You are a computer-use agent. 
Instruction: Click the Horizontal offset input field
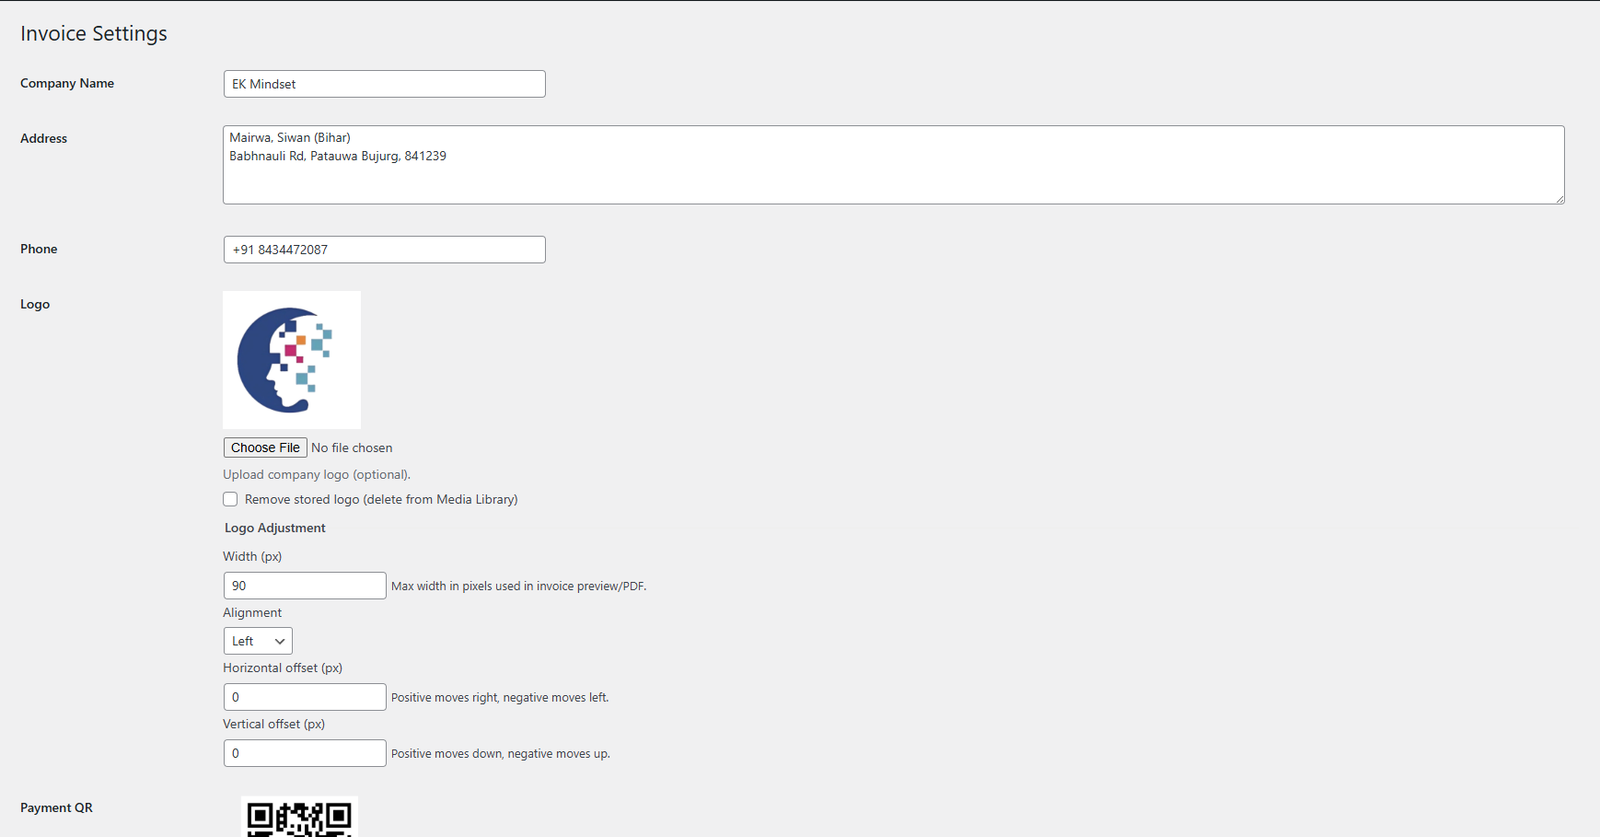coord(304,697)
